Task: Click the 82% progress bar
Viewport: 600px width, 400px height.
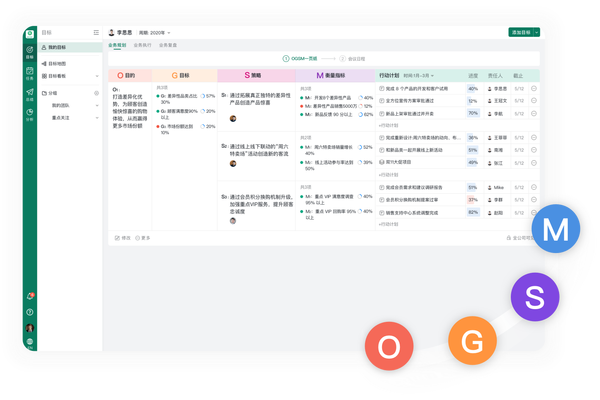Action: pyautogui.click(x=473, y=212)
